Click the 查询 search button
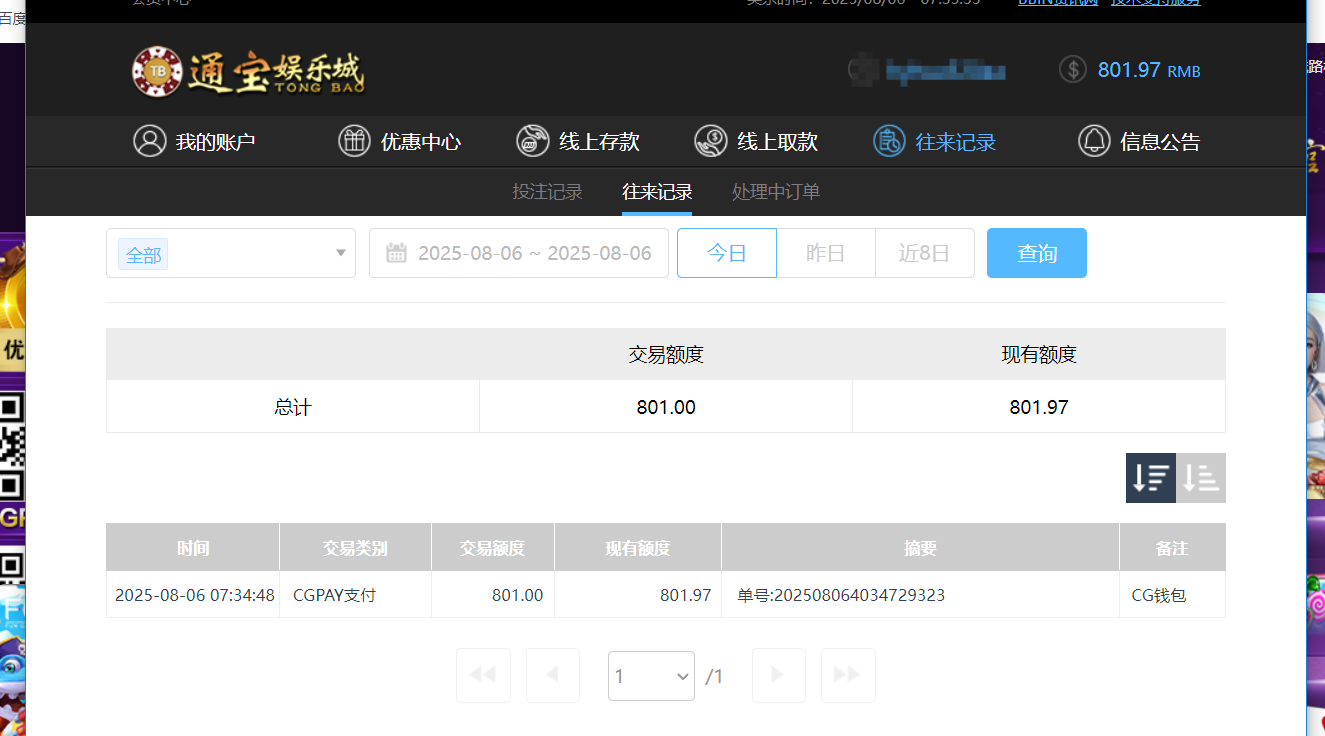Viewport: 1325px width, 736px height. click(1036, 253)
